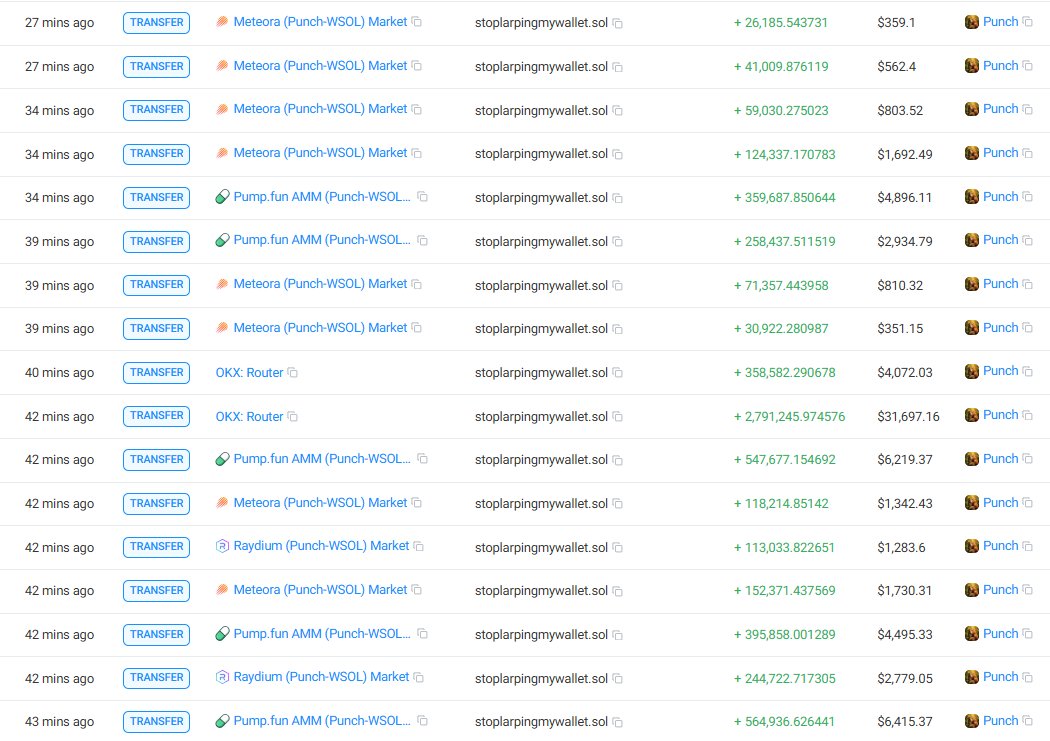Screen dimensions: 1050x741
Task: Click the value $1,730.31
Action: (x=905, y=590)
